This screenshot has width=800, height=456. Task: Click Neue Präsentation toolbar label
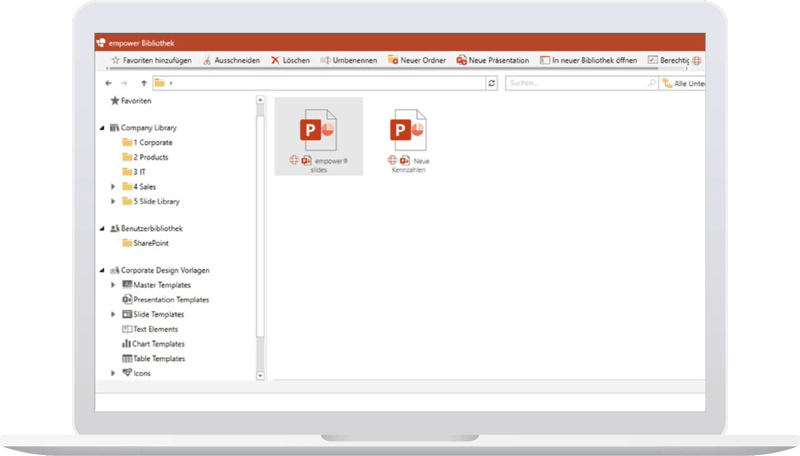tap(499, 60)
